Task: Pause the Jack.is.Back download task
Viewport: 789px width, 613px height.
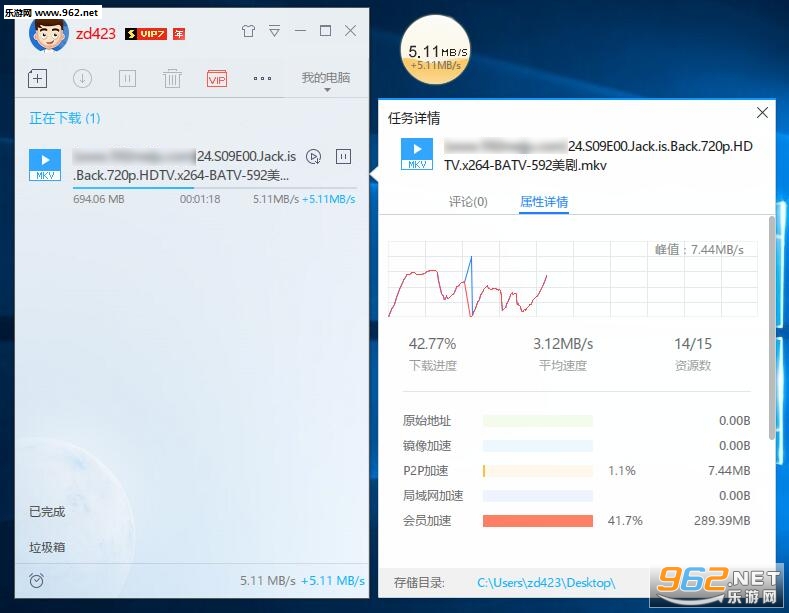Action: (x=343, y=157)
